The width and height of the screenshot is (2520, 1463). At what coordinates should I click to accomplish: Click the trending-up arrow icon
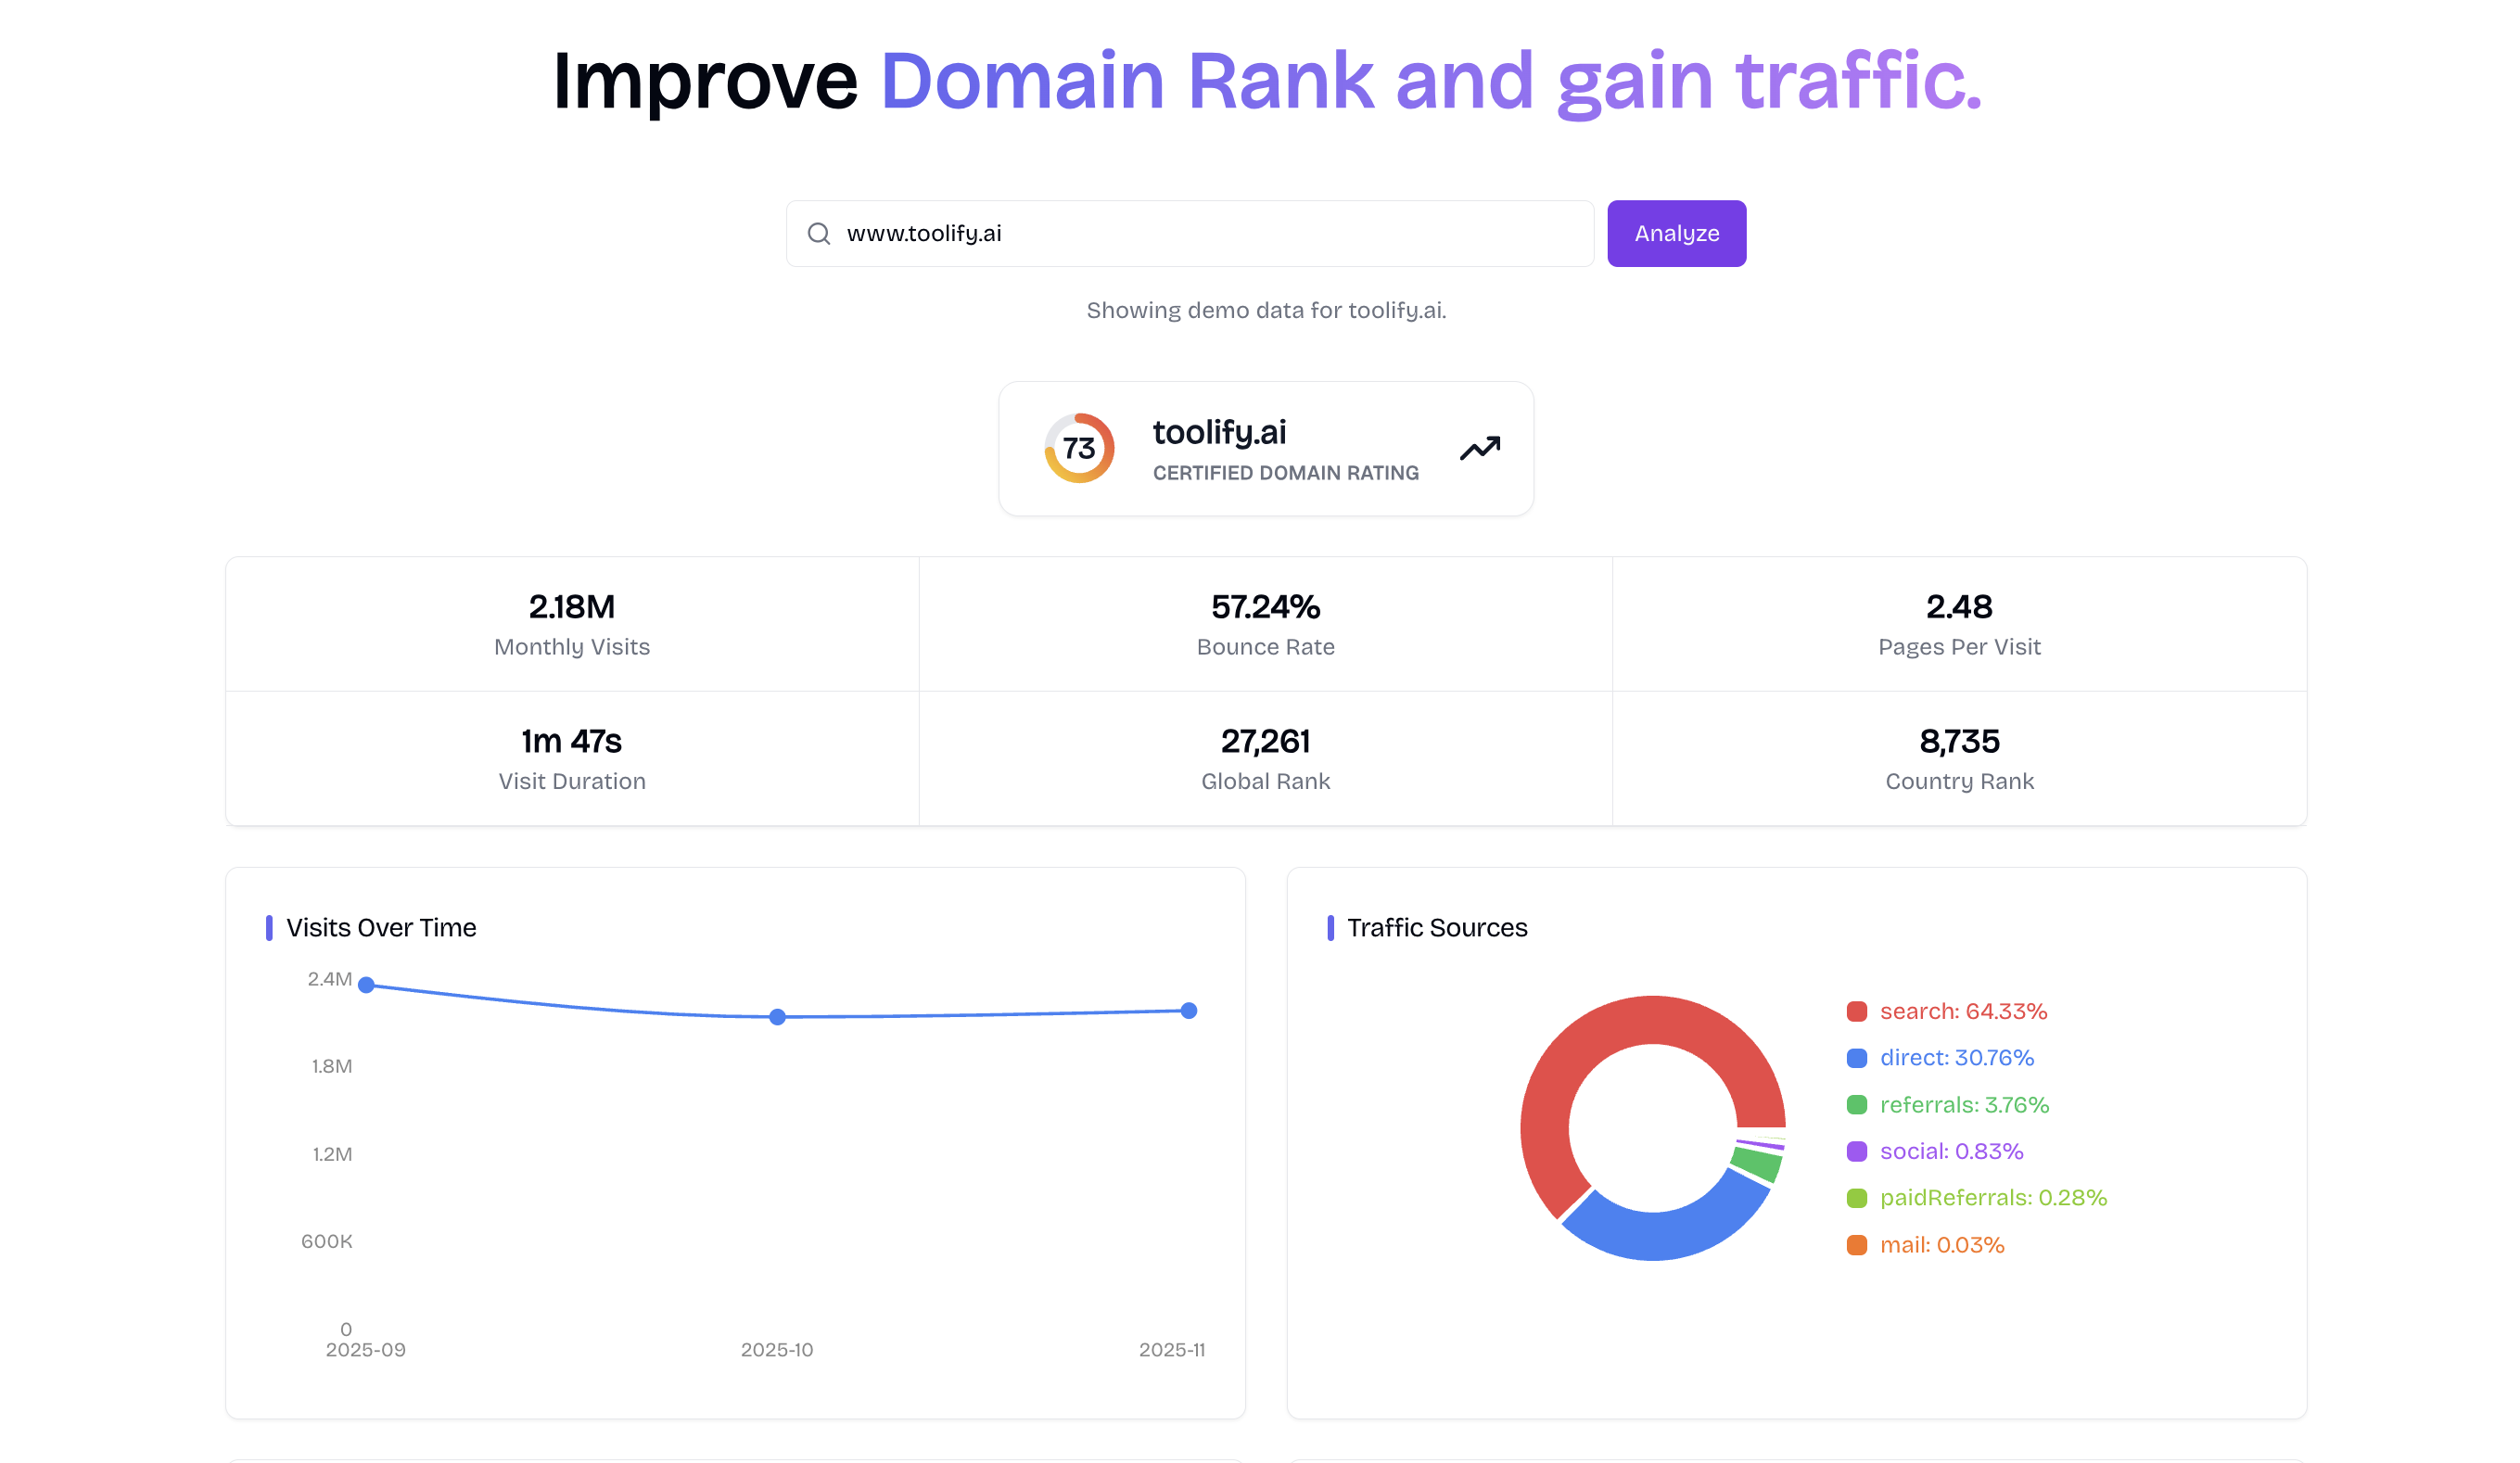pos(1479,448)
